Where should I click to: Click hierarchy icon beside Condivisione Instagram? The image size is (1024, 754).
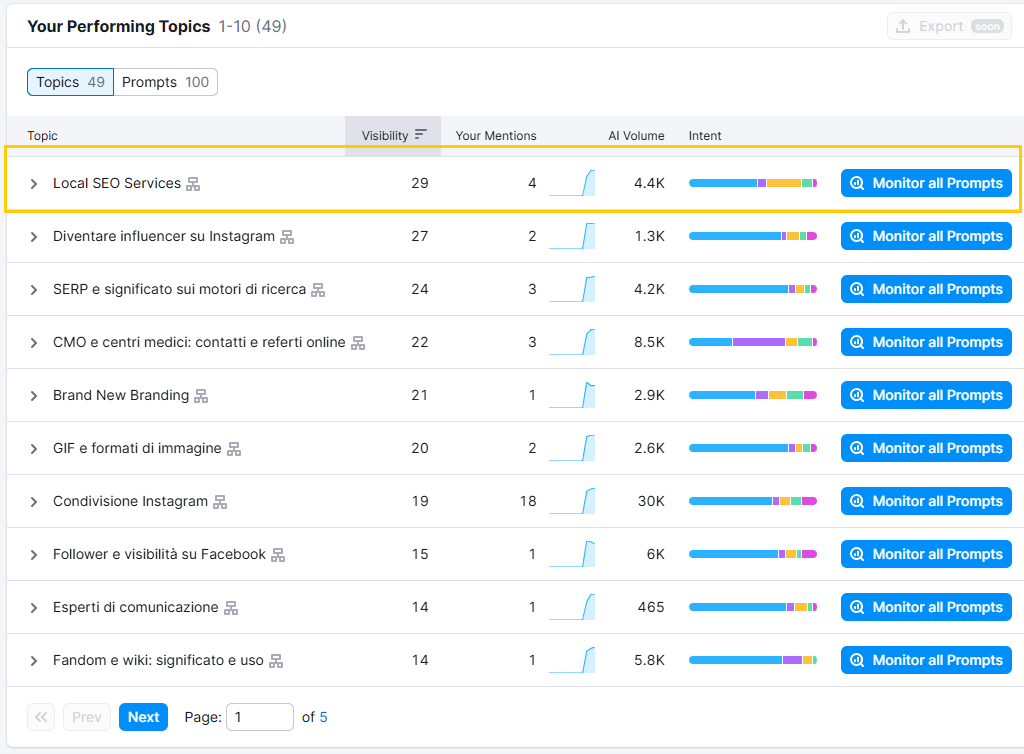pyautogui.click(x=220, y=502)
